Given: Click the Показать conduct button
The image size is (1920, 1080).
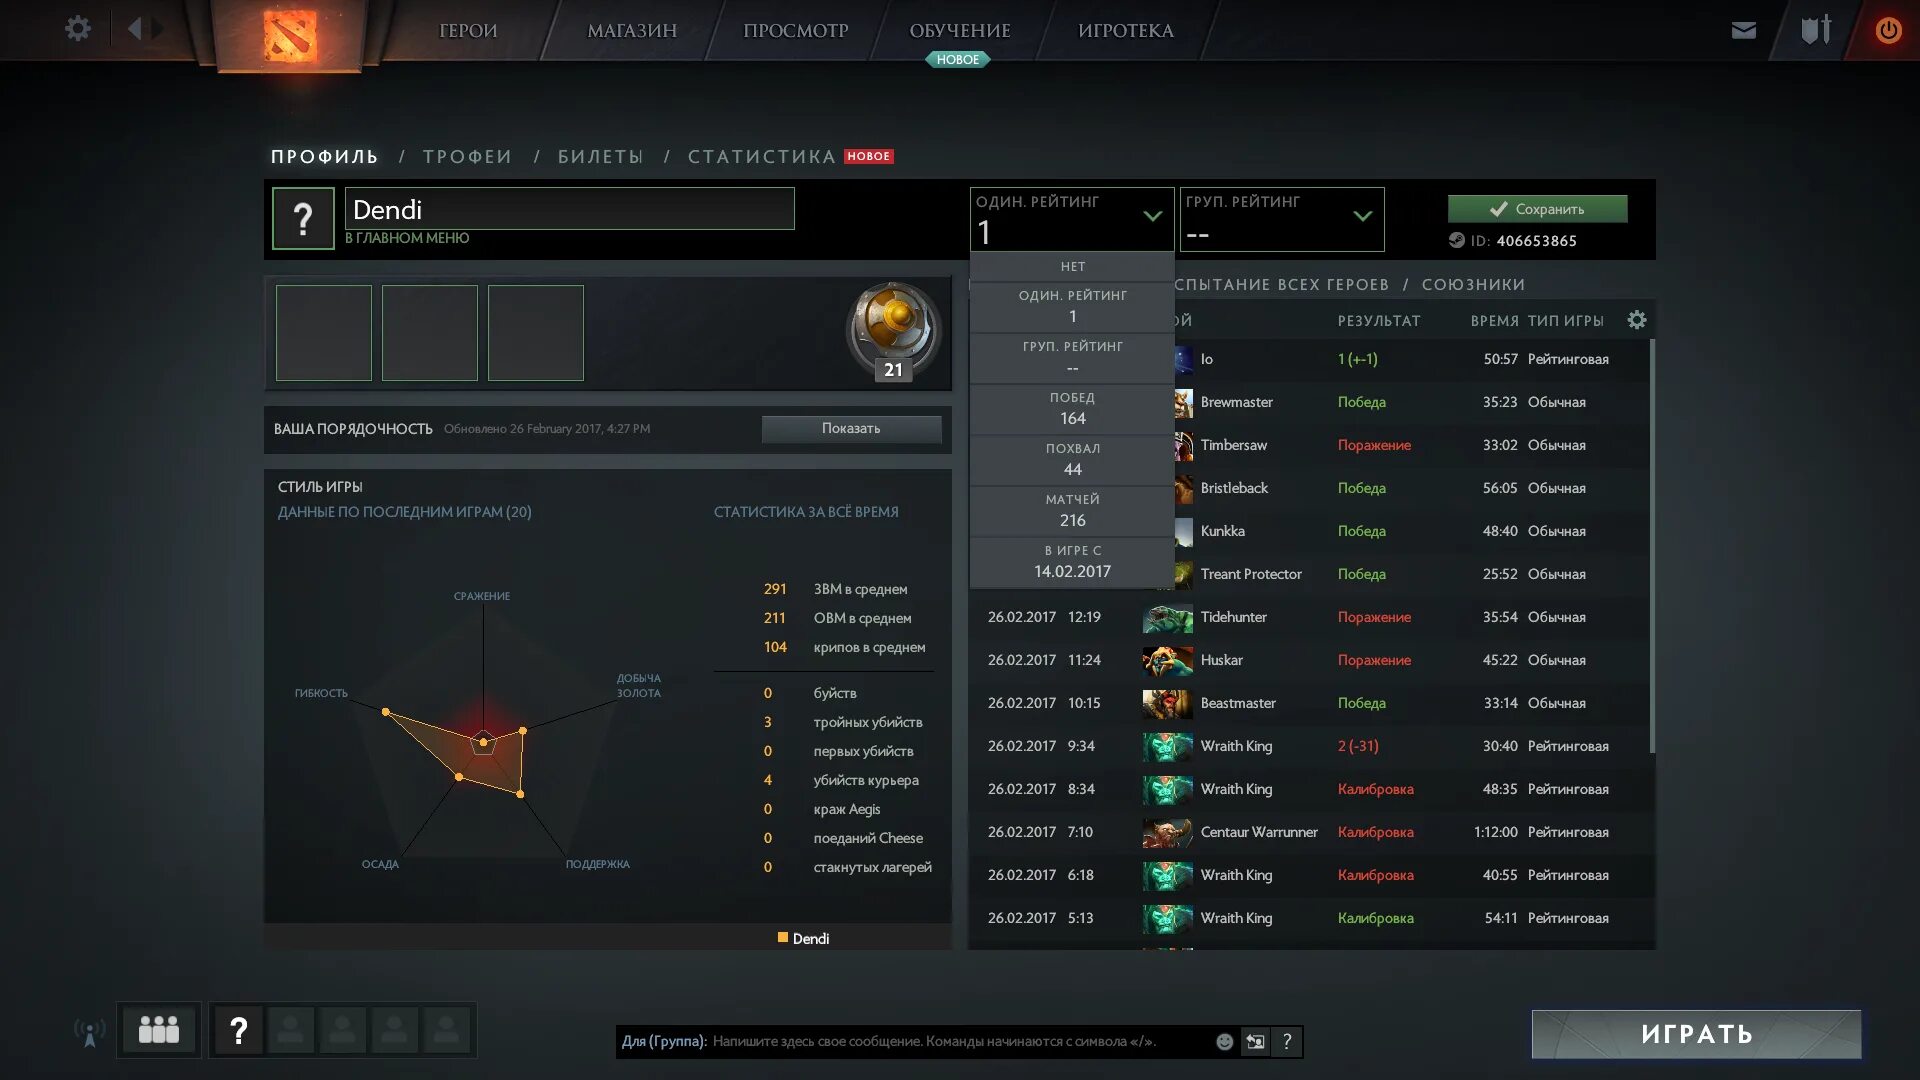Looking at the screenshot, I should click(x=851, y=429).
